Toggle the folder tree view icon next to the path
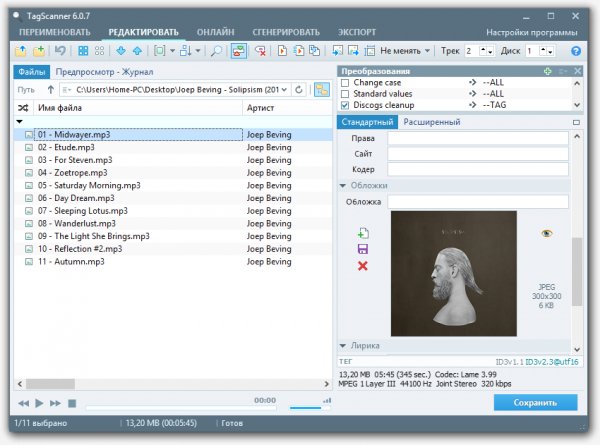Screen dimensions: 600x445 [x=322, y=90]
